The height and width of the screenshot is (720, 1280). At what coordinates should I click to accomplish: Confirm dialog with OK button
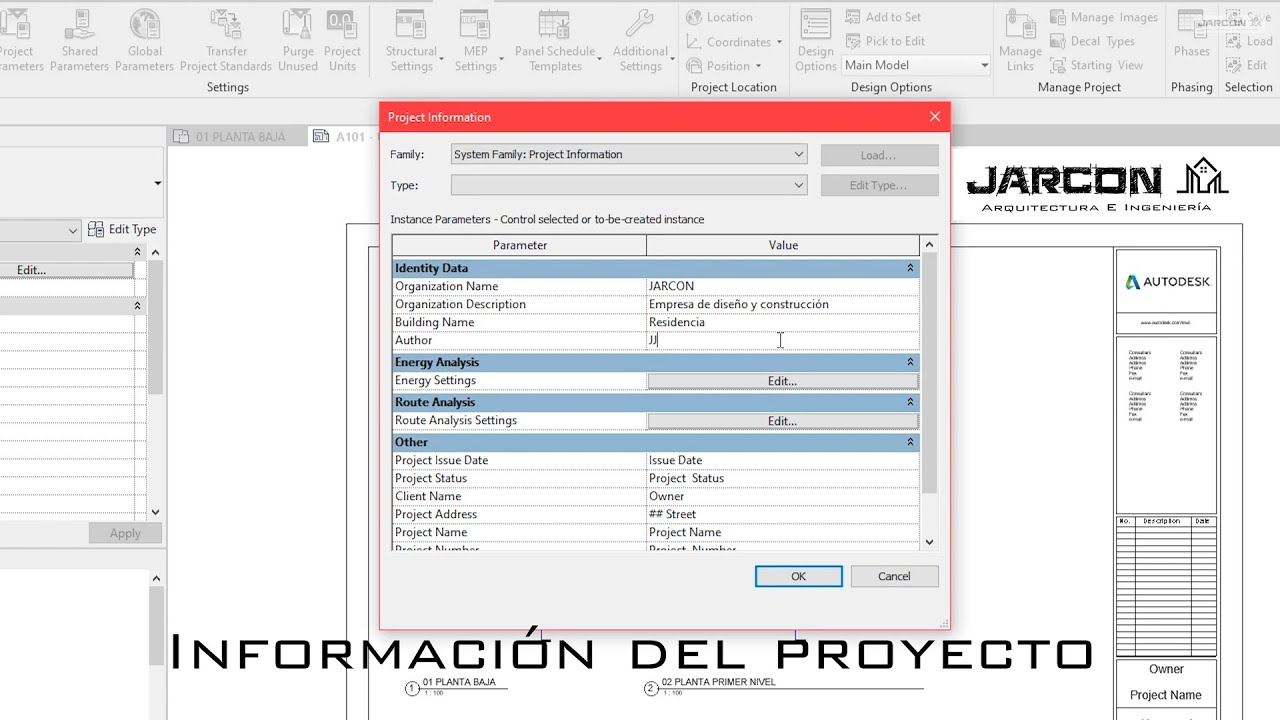(x=798, y=576)
